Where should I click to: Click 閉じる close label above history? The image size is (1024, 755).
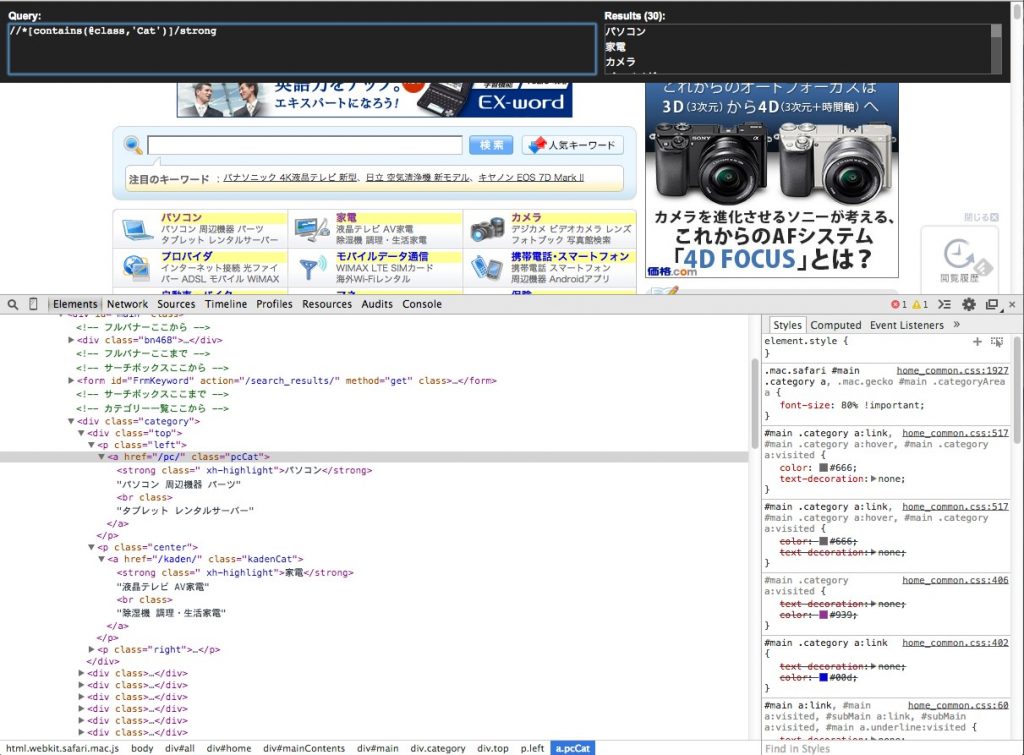981,217
